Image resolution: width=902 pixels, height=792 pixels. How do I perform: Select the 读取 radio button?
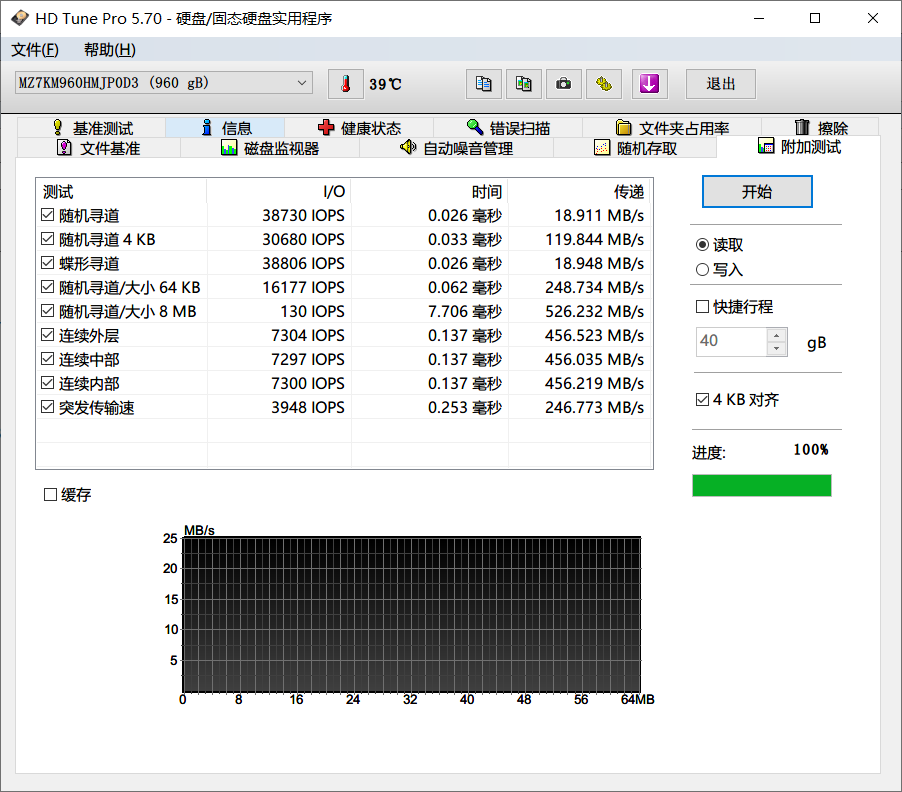702,245
